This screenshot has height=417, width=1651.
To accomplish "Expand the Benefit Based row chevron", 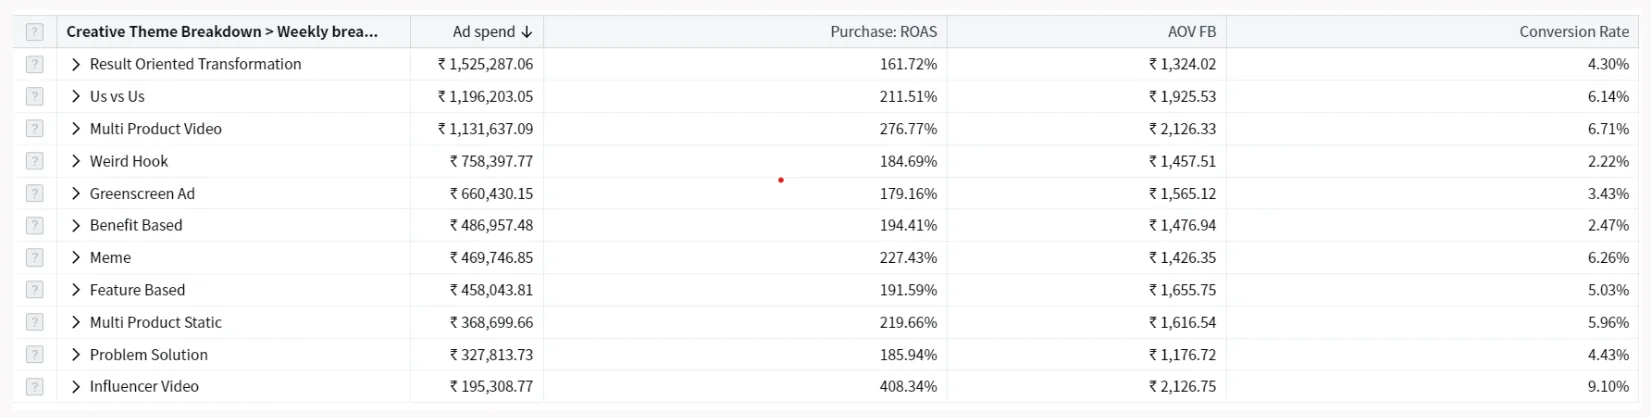I will coord(76,226).
